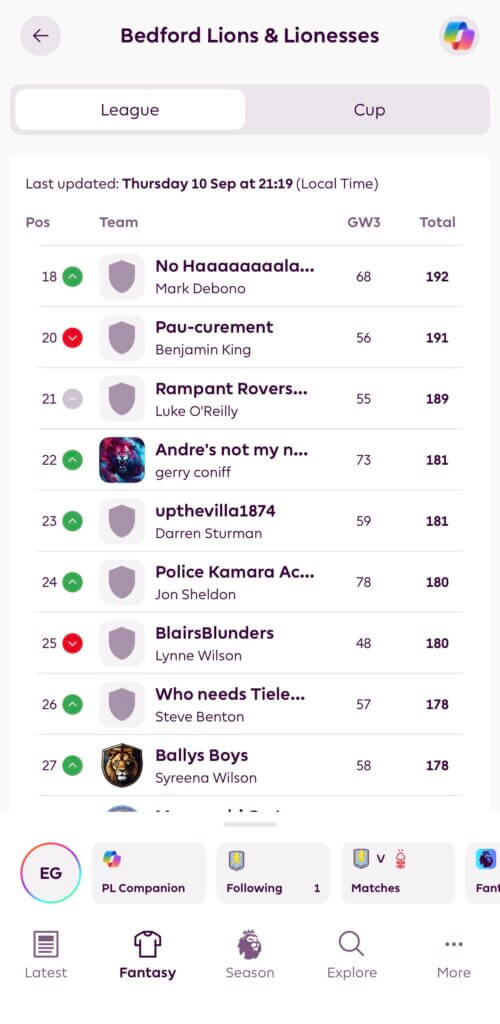Open the Following shortcut card

pyautogui.click(x=273, y=873)
